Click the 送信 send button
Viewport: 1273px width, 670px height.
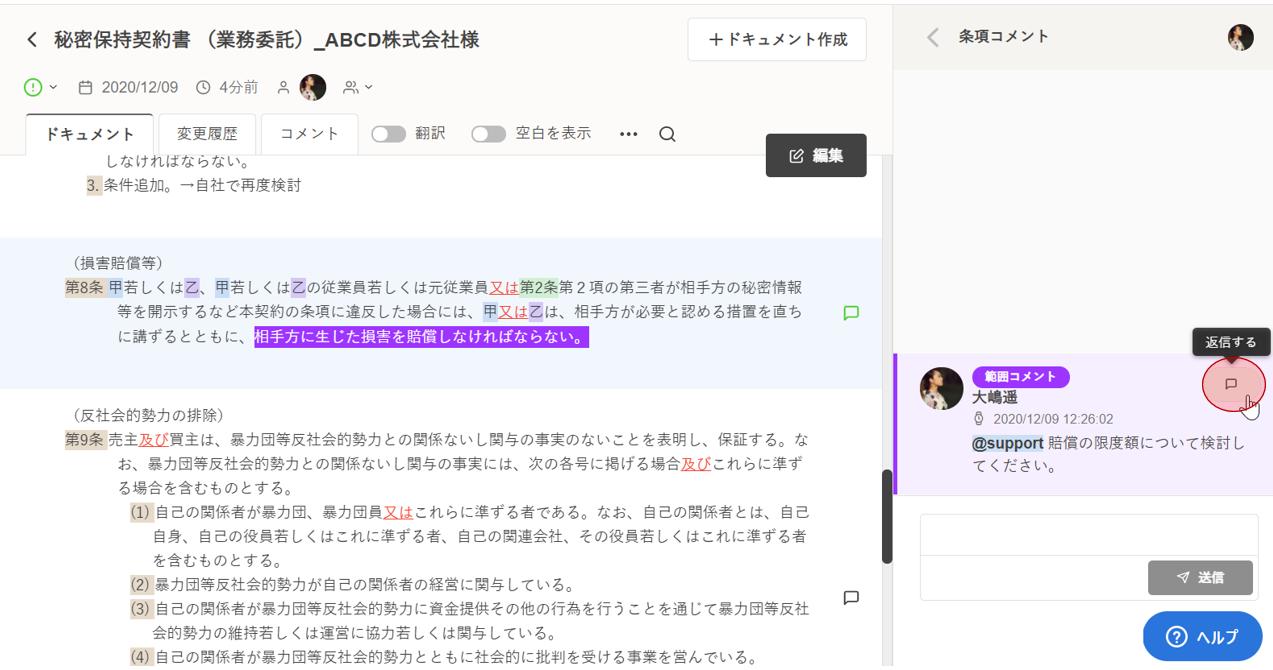[1200, 577]
